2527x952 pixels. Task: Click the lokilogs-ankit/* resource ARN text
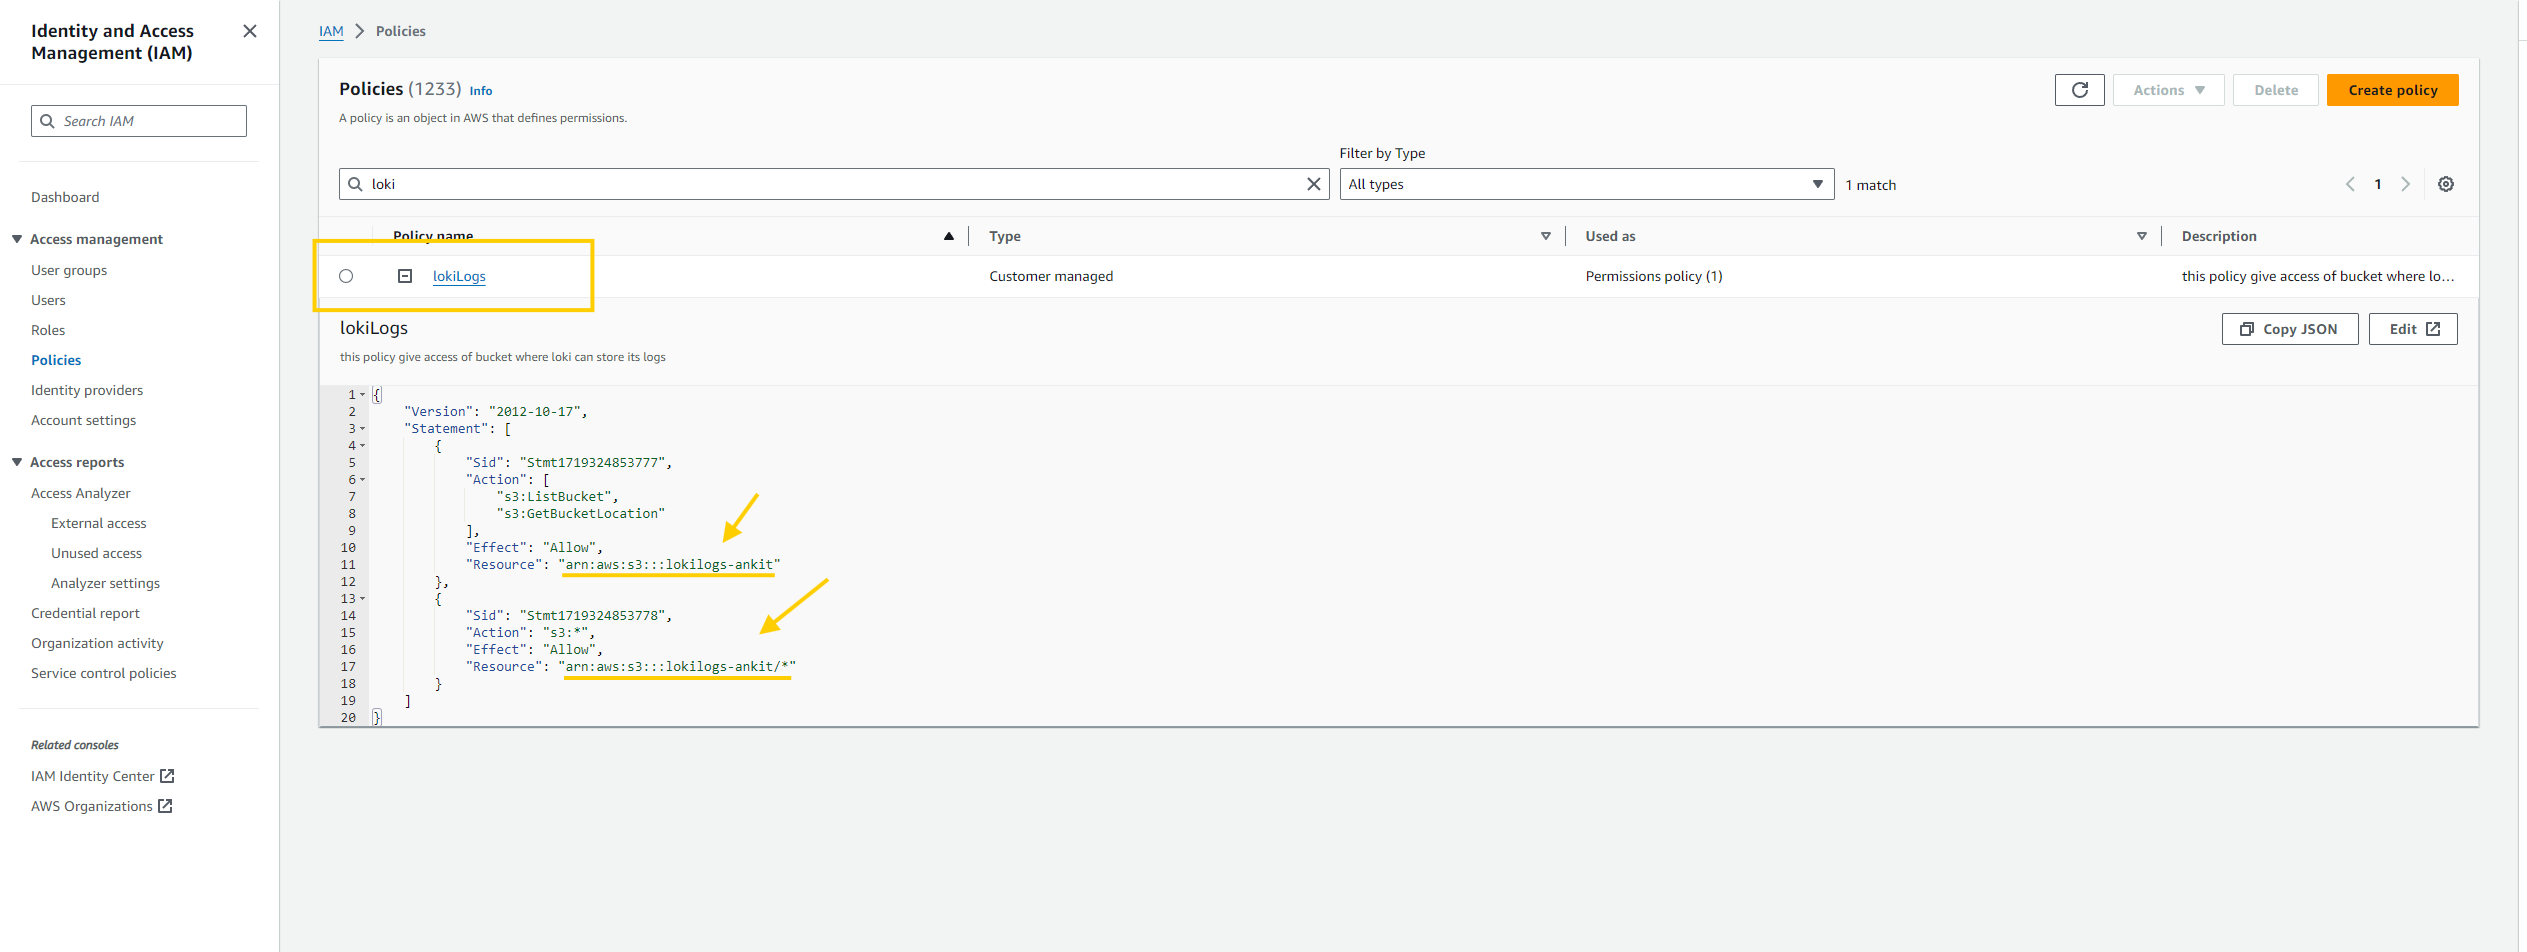[x=677, y=667]
